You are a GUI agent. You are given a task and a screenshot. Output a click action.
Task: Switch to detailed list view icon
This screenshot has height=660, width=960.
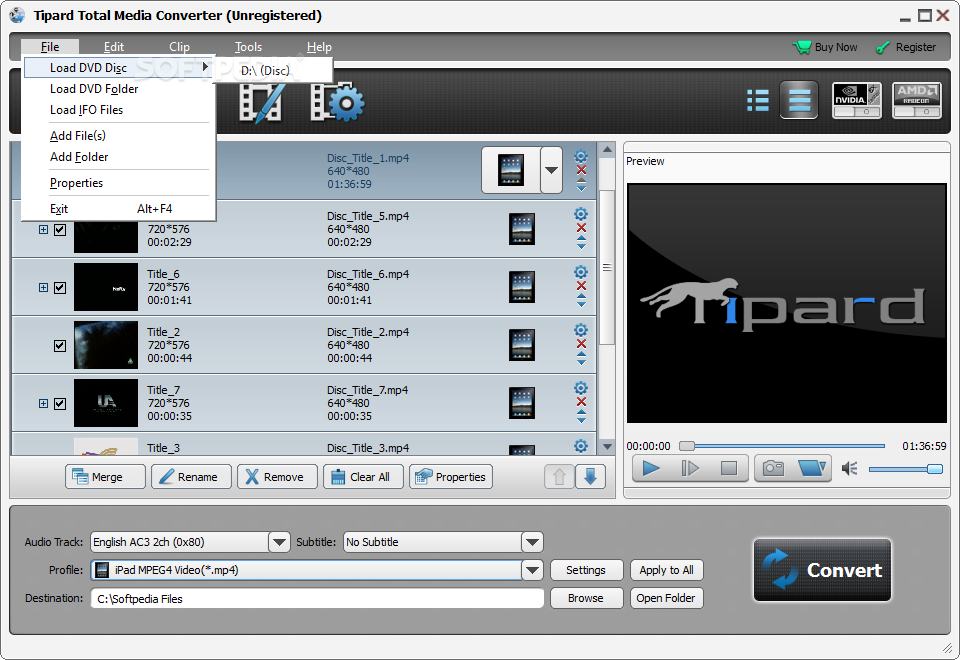coord(799,100)
